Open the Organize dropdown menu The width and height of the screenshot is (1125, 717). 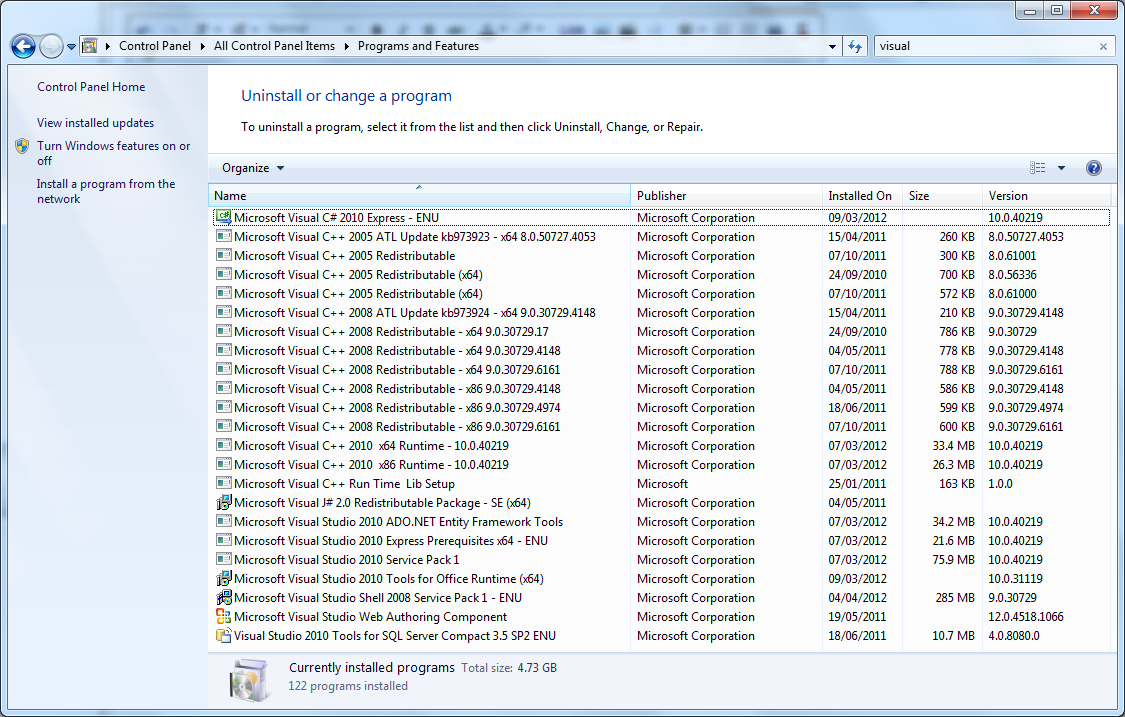(253, 168)
